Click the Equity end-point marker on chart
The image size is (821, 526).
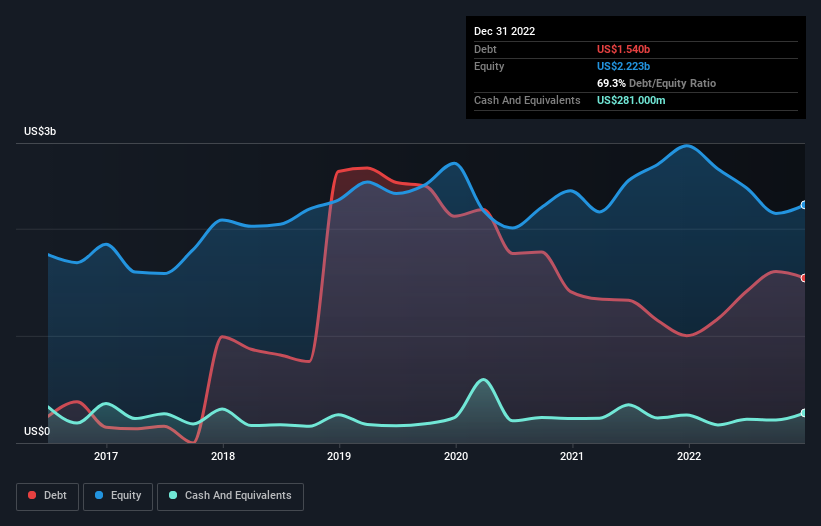[804, 205]
